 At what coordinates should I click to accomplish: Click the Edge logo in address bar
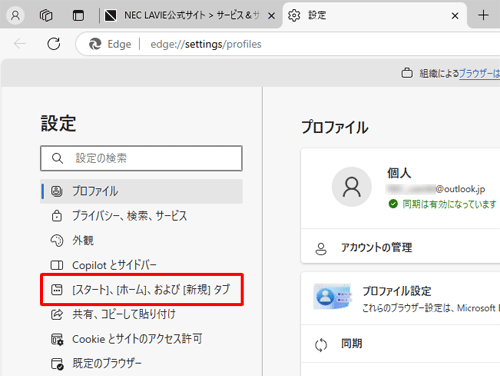pyautogui.click(x=95, y=44)
